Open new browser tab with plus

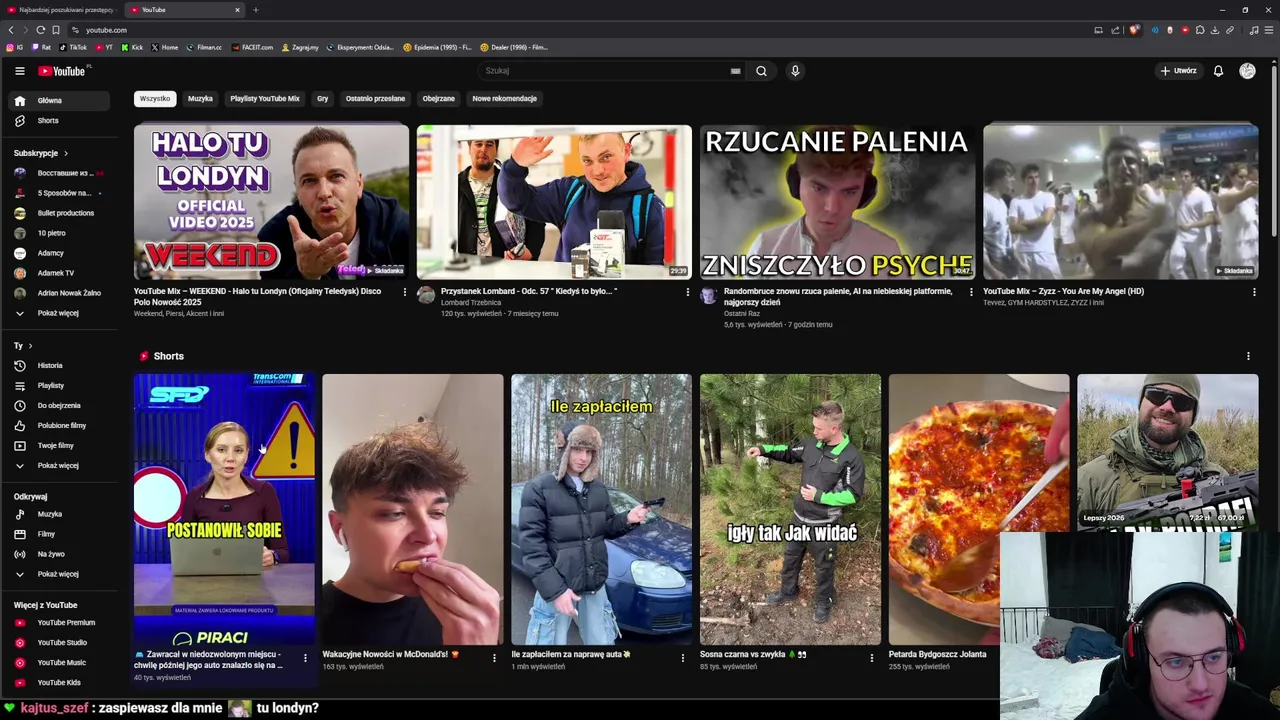click(255, 10)
